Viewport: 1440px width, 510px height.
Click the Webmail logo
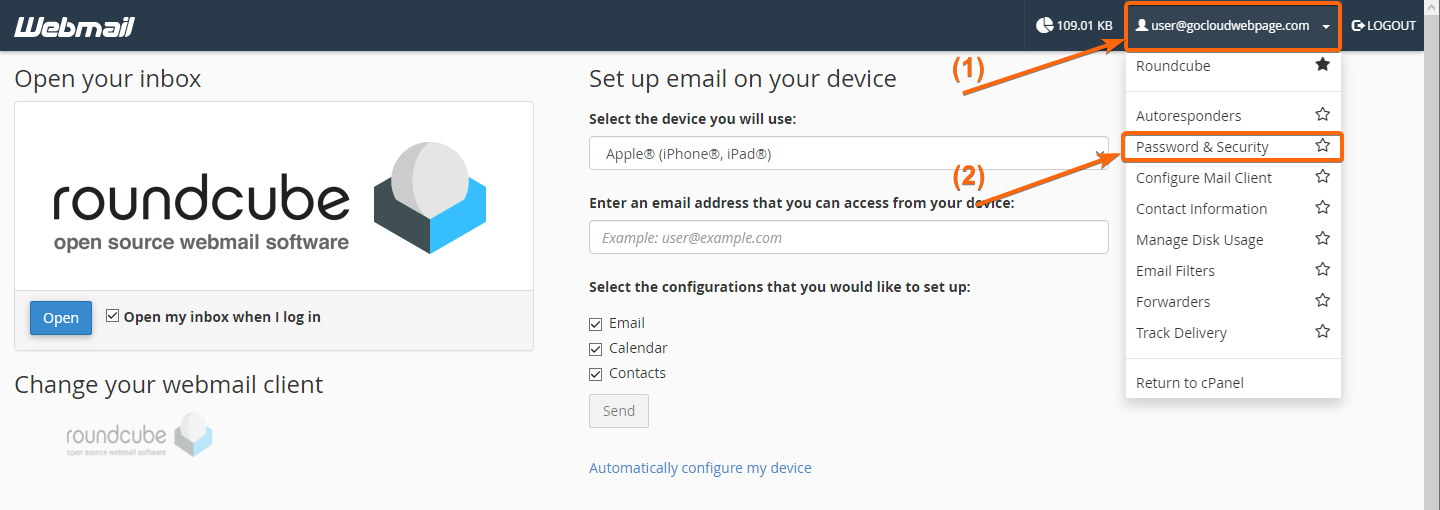pyautogui.click(x=74, y=26)
